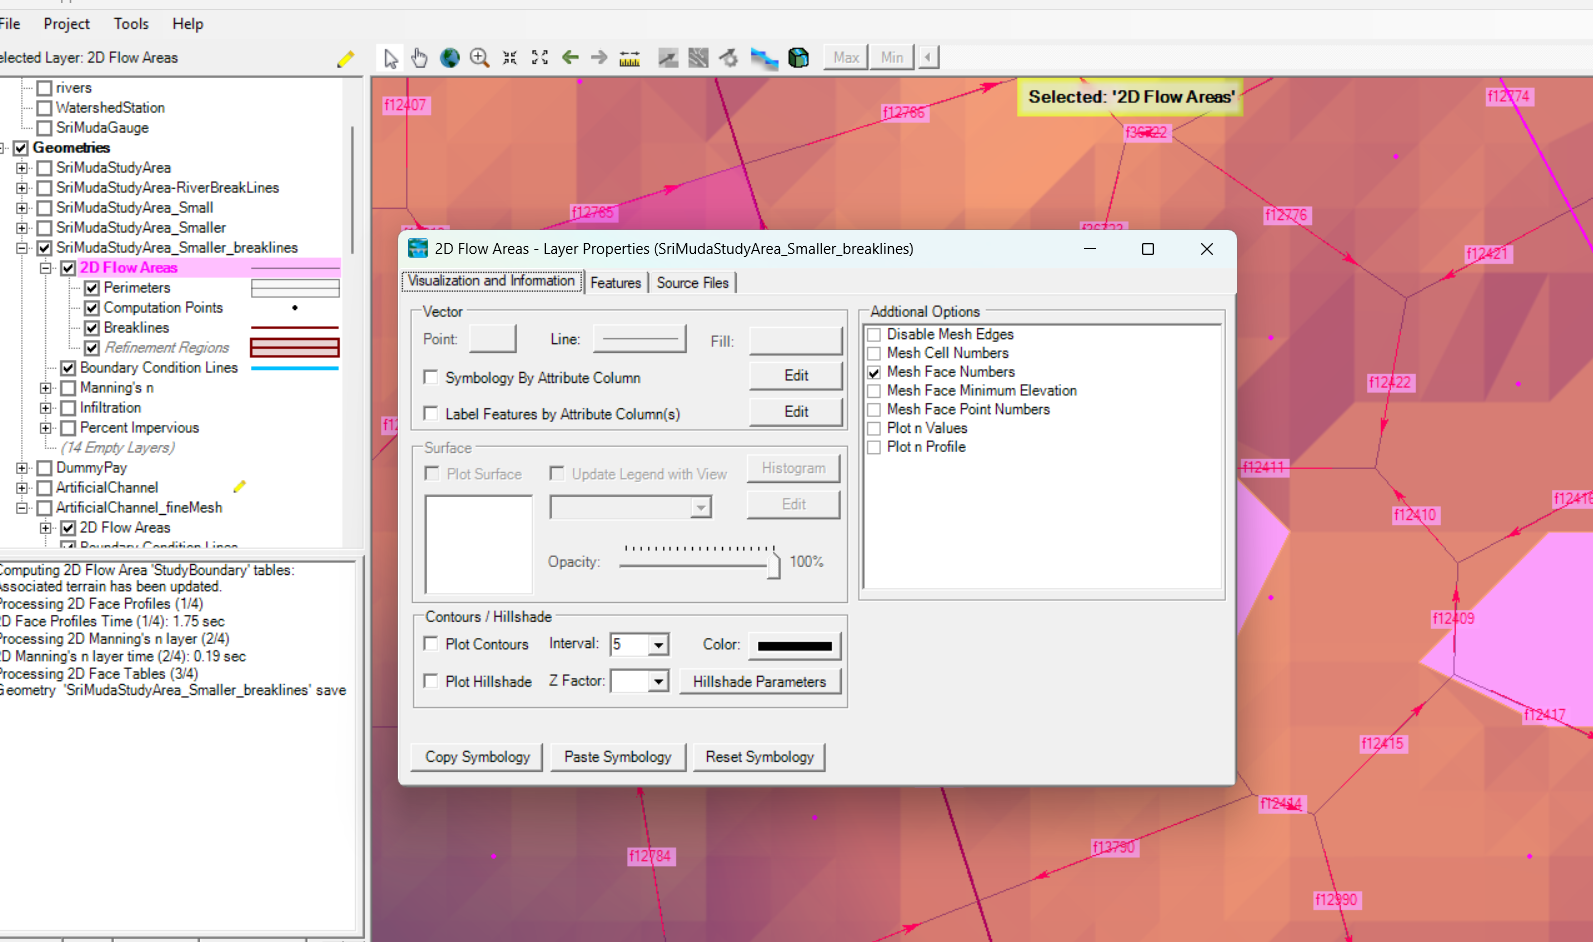The width and height of the screenshot is (1593, 942).
Task: Click the Layer Properties dialog title icon
Action: (x=418, y=248)
